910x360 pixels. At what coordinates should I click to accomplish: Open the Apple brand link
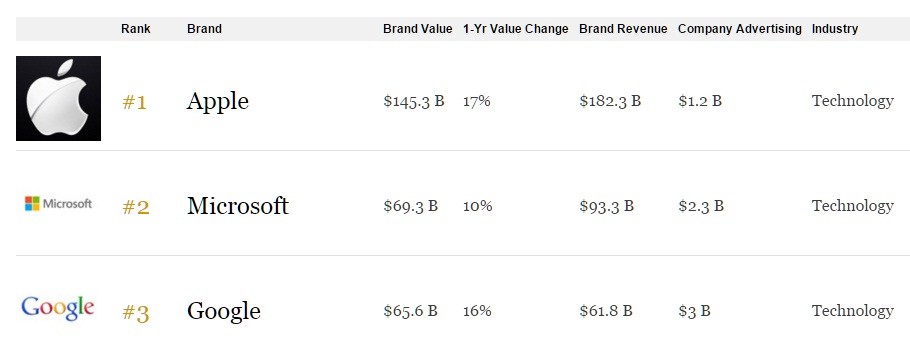[x=218, y=102]
